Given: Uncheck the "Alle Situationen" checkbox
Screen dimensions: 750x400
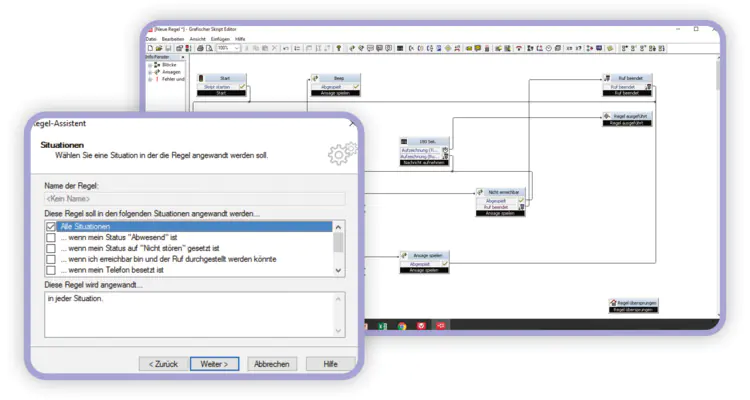Looking at the screenshot, I should pyautogui.click(x=51, y=227).
